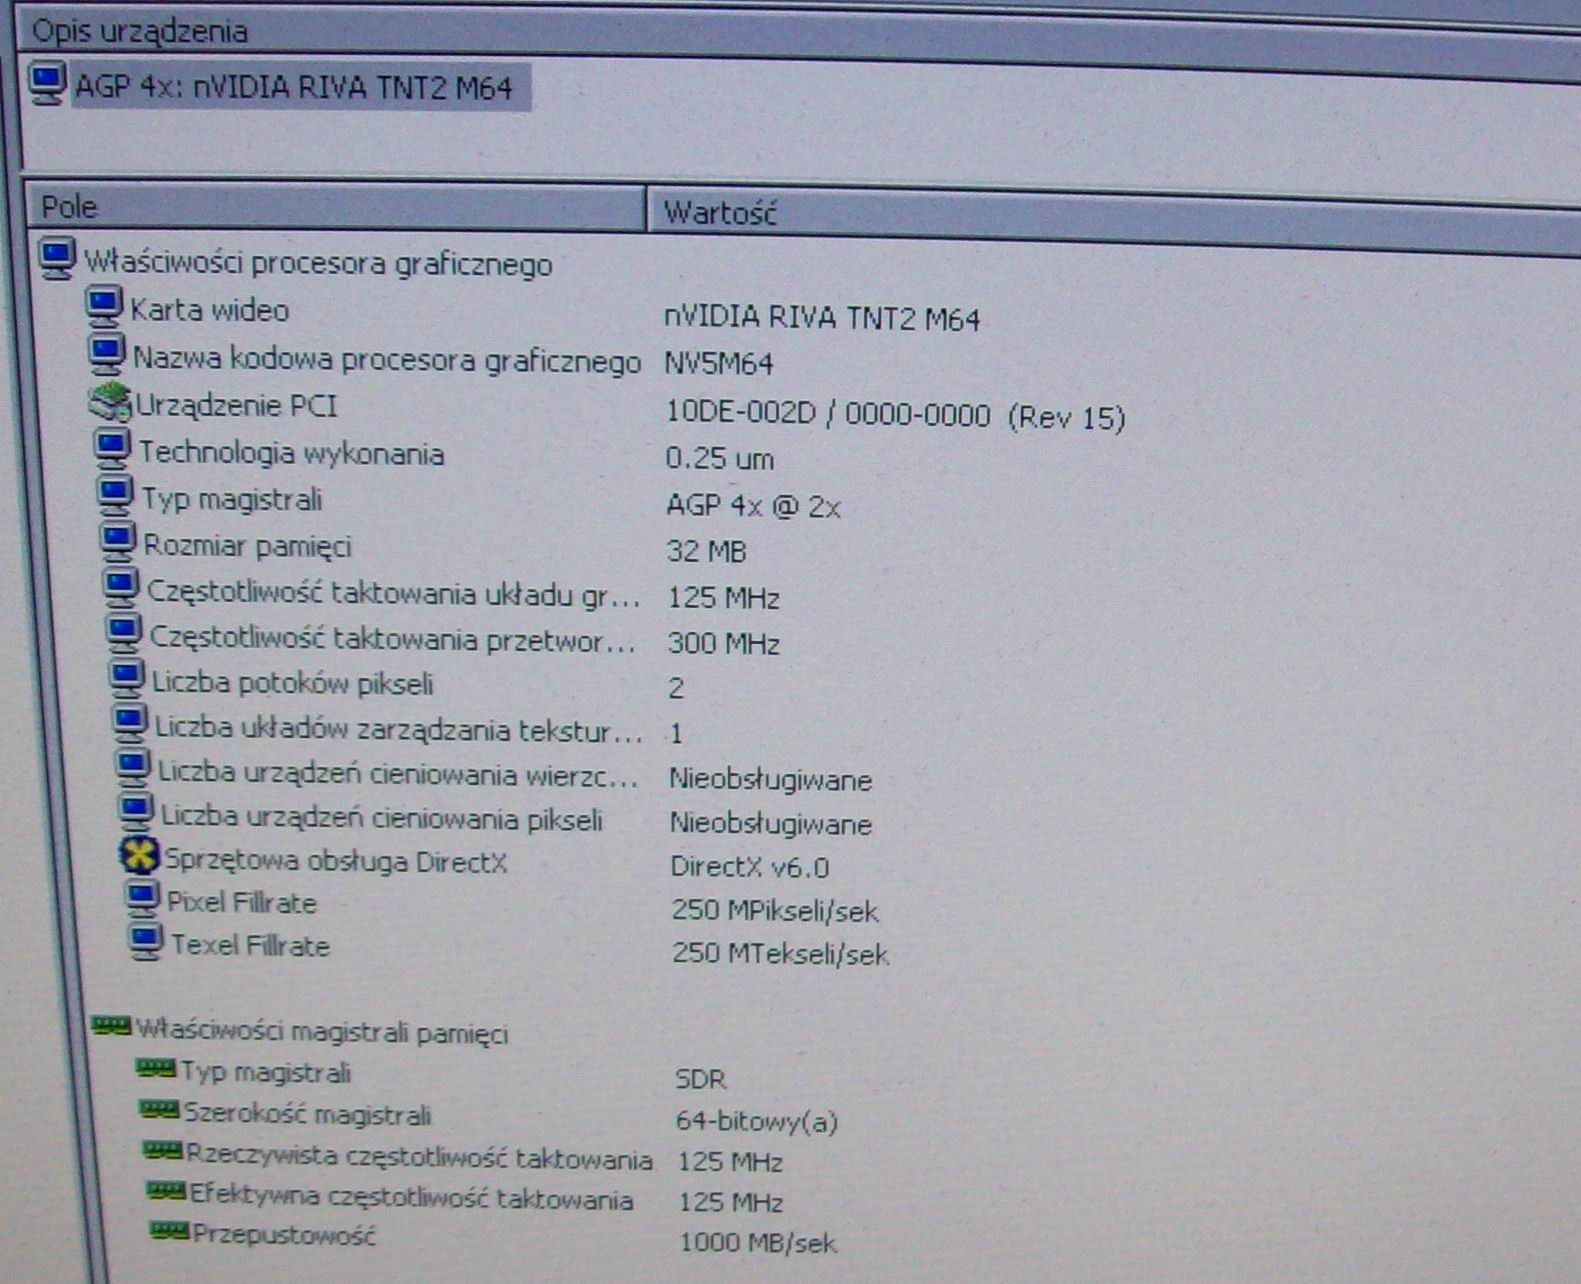This screenshot has width=1581, height=1284.
Task: Click icon next to Właściwości procesora graficznego
Action: tap(57, 259)
